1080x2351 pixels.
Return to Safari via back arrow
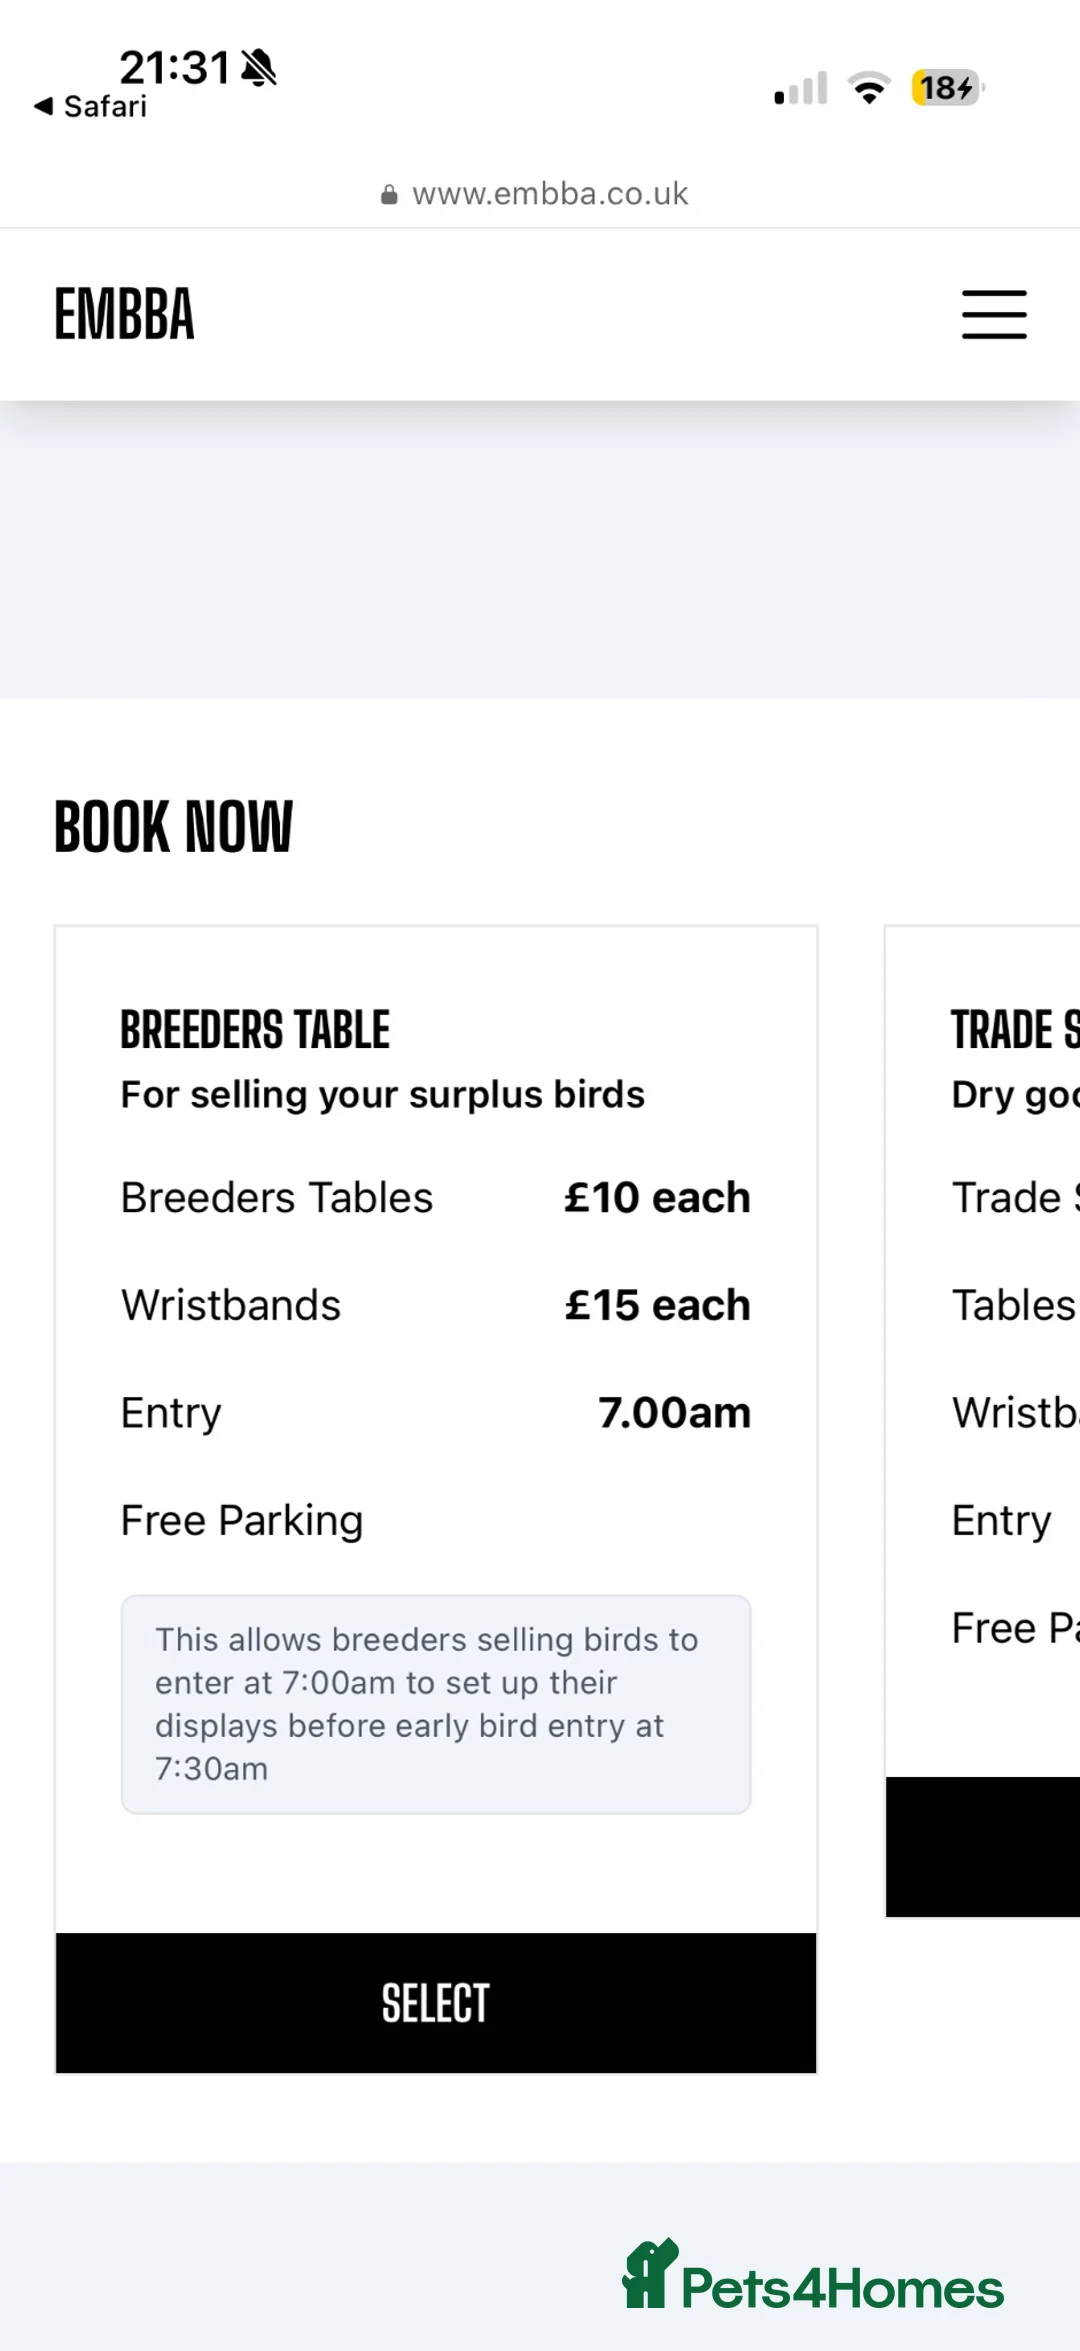click(90, 106)
